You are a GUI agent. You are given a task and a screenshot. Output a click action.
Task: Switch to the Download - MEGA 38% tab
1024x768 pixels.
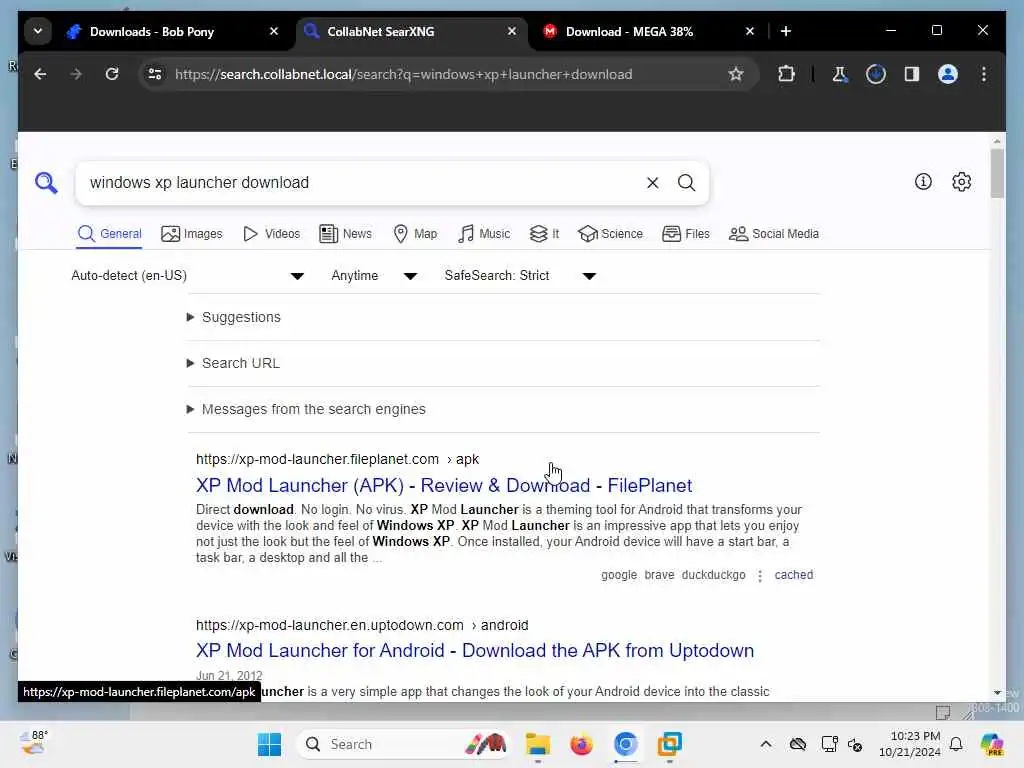pos(629,31)
